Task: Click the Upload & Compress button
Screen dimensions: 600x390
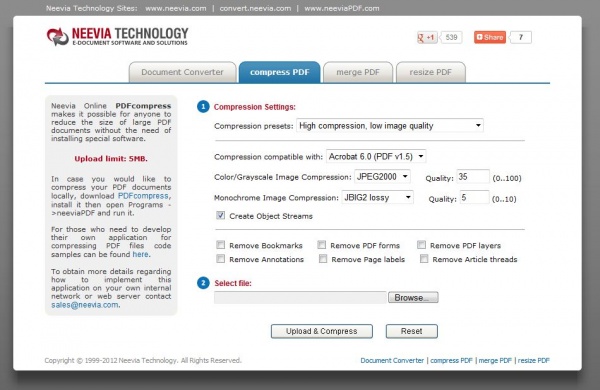Action: click(321, 331)
